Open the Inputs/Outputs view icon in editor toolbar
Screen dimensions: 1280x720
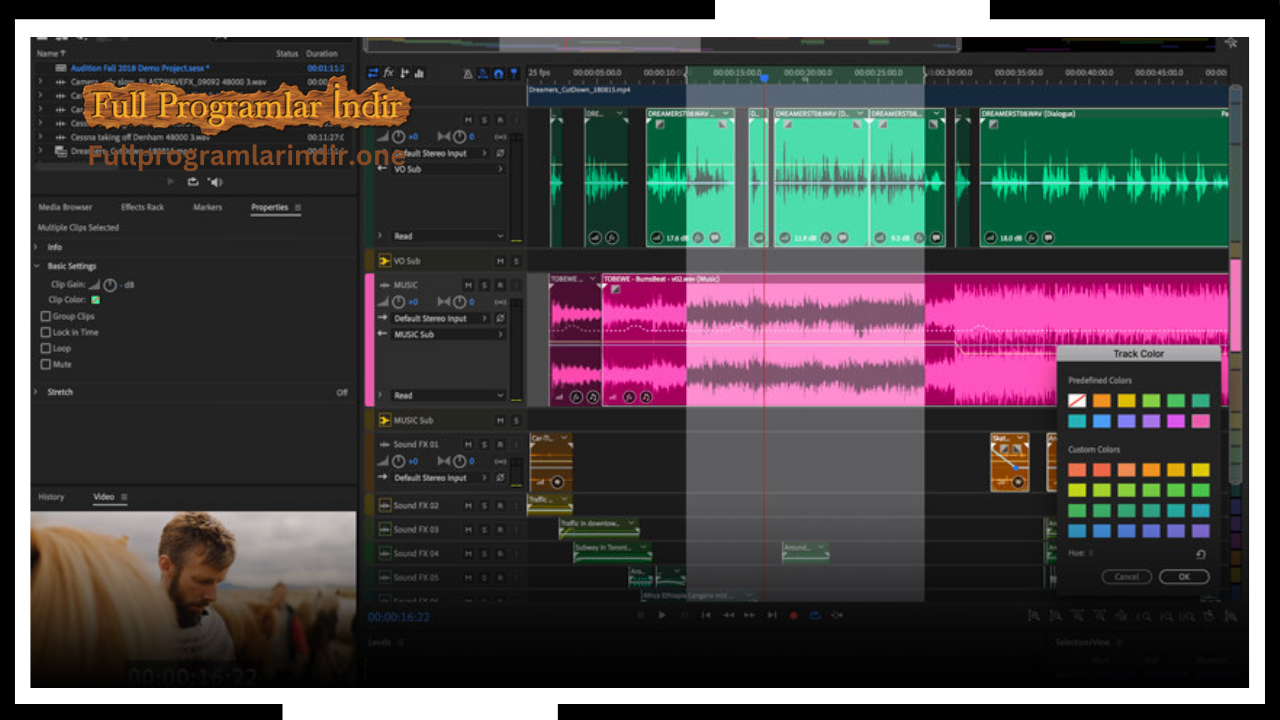(374, 73)
